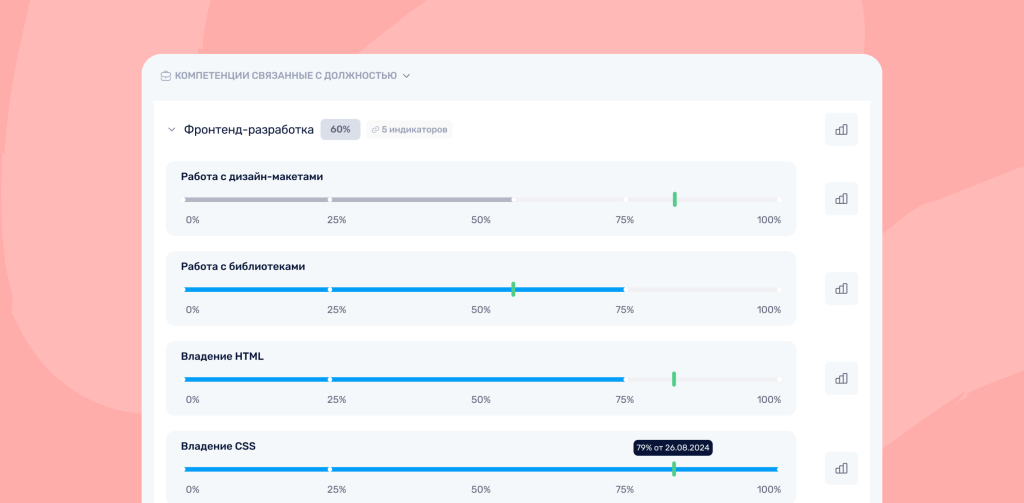
Task: Click the 79% от 26.08.2024 tooltip
Action: (x=673, y=448)
